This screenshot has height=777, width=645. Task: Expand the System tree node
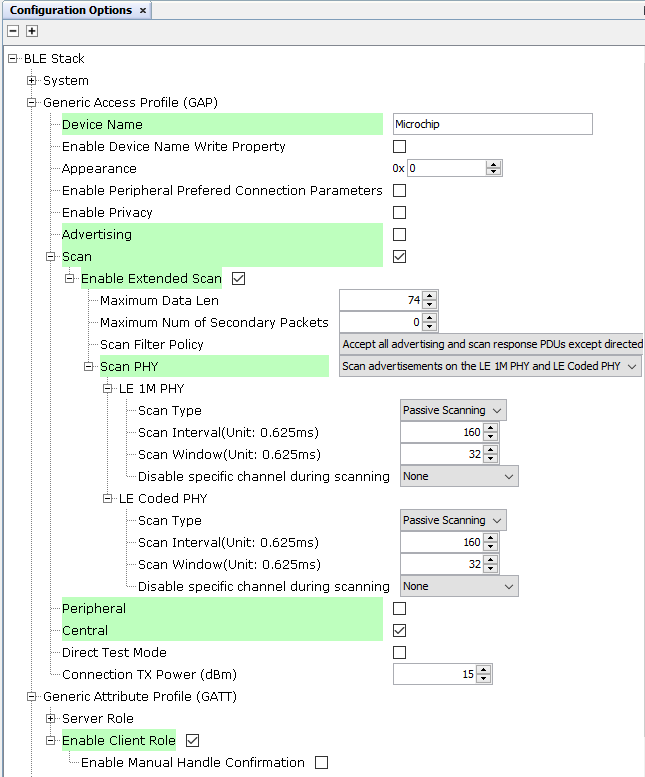coord(32,80)
